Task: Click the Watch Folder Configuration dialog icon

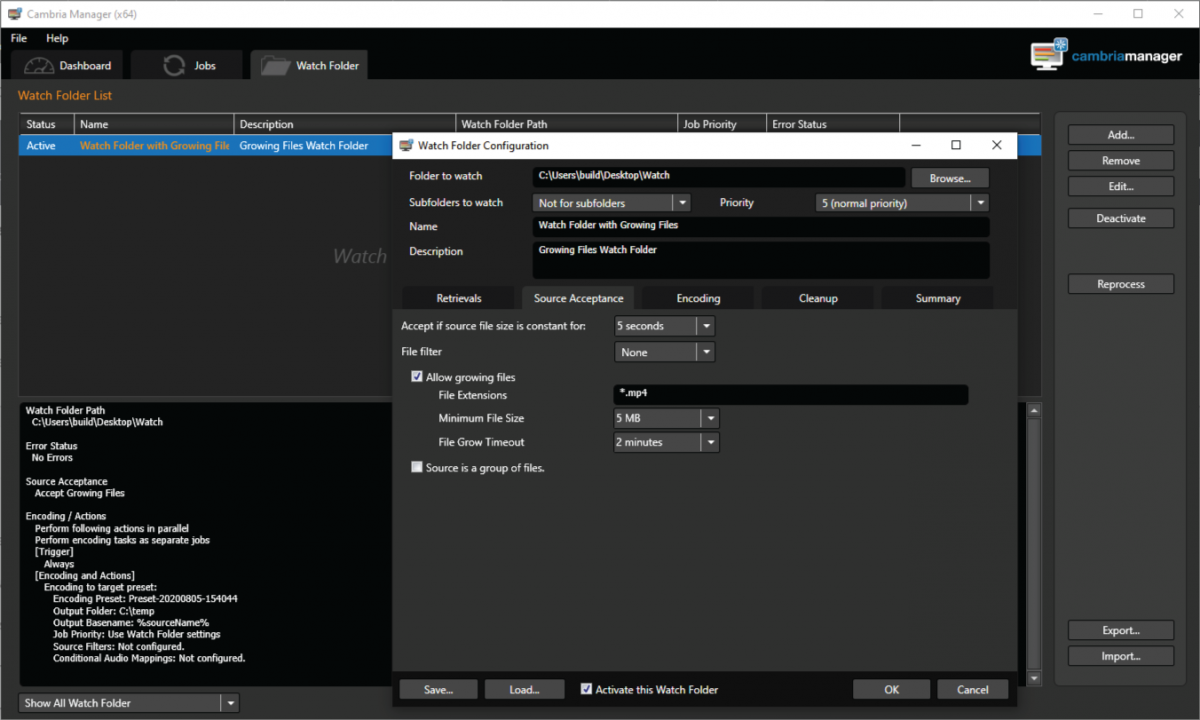Action: [x=406, y=146]
